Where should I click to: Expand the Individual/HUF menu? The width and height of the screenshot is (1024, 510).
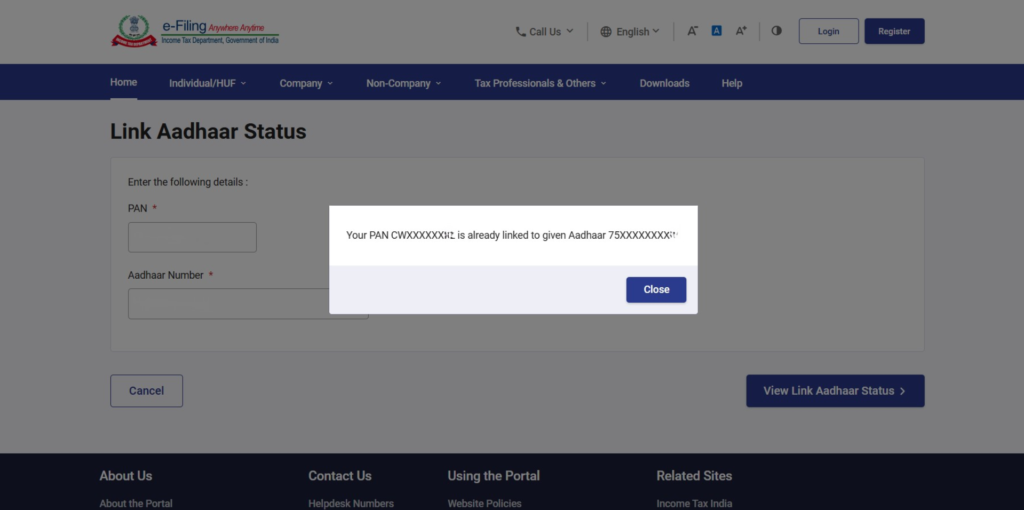(208, 83)
